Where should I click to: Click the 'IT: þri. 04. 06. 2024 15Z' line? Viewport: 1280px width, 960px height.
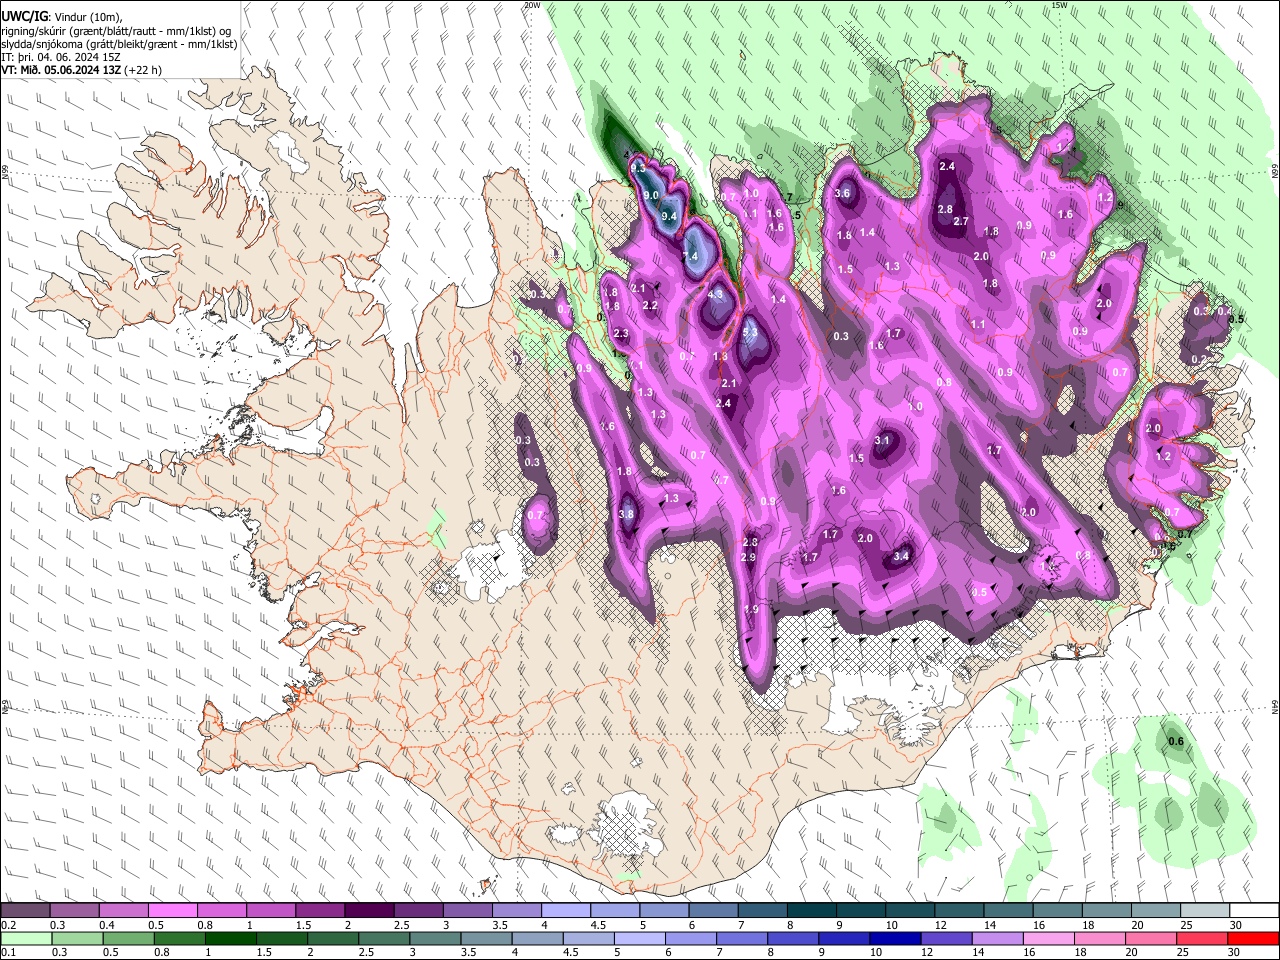click(61, 57)
